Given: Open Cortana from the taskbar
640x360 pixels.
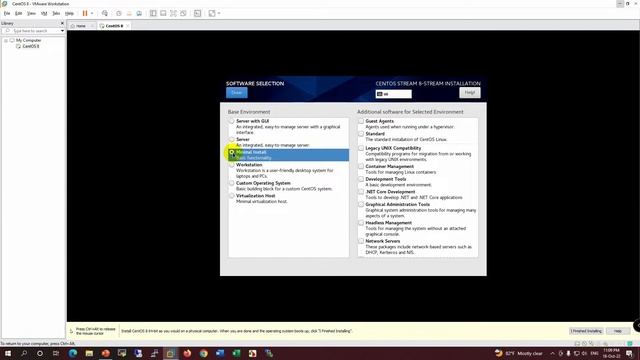Looking at the screenshot, I should tap(40, 353).
